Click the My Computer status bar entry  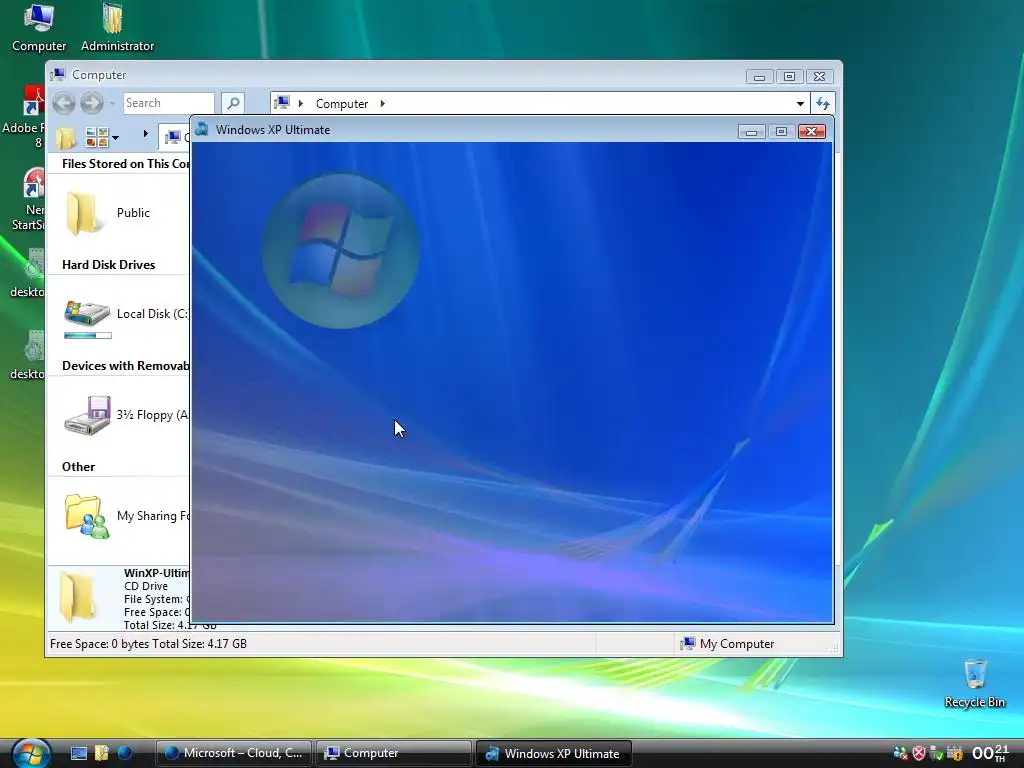(727, 644)
